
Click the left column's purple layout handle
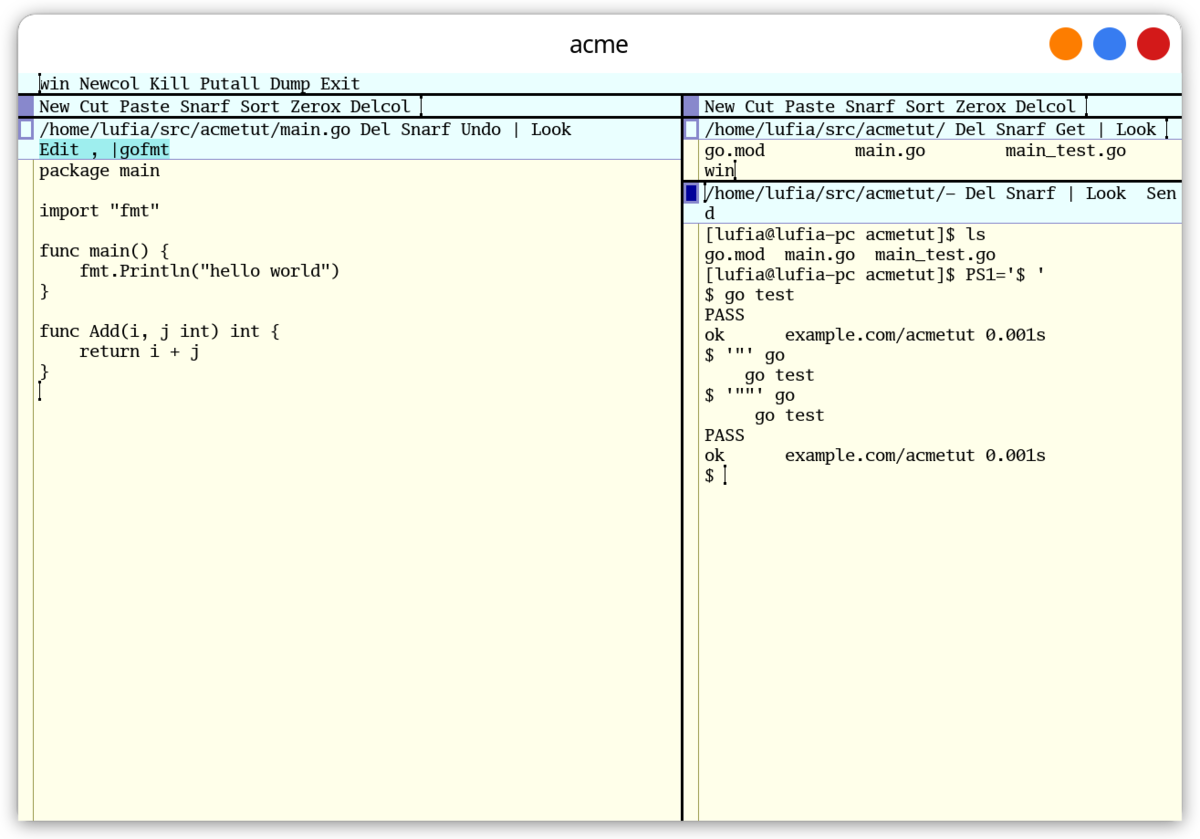pyautogui.click(x=25, y=106)
